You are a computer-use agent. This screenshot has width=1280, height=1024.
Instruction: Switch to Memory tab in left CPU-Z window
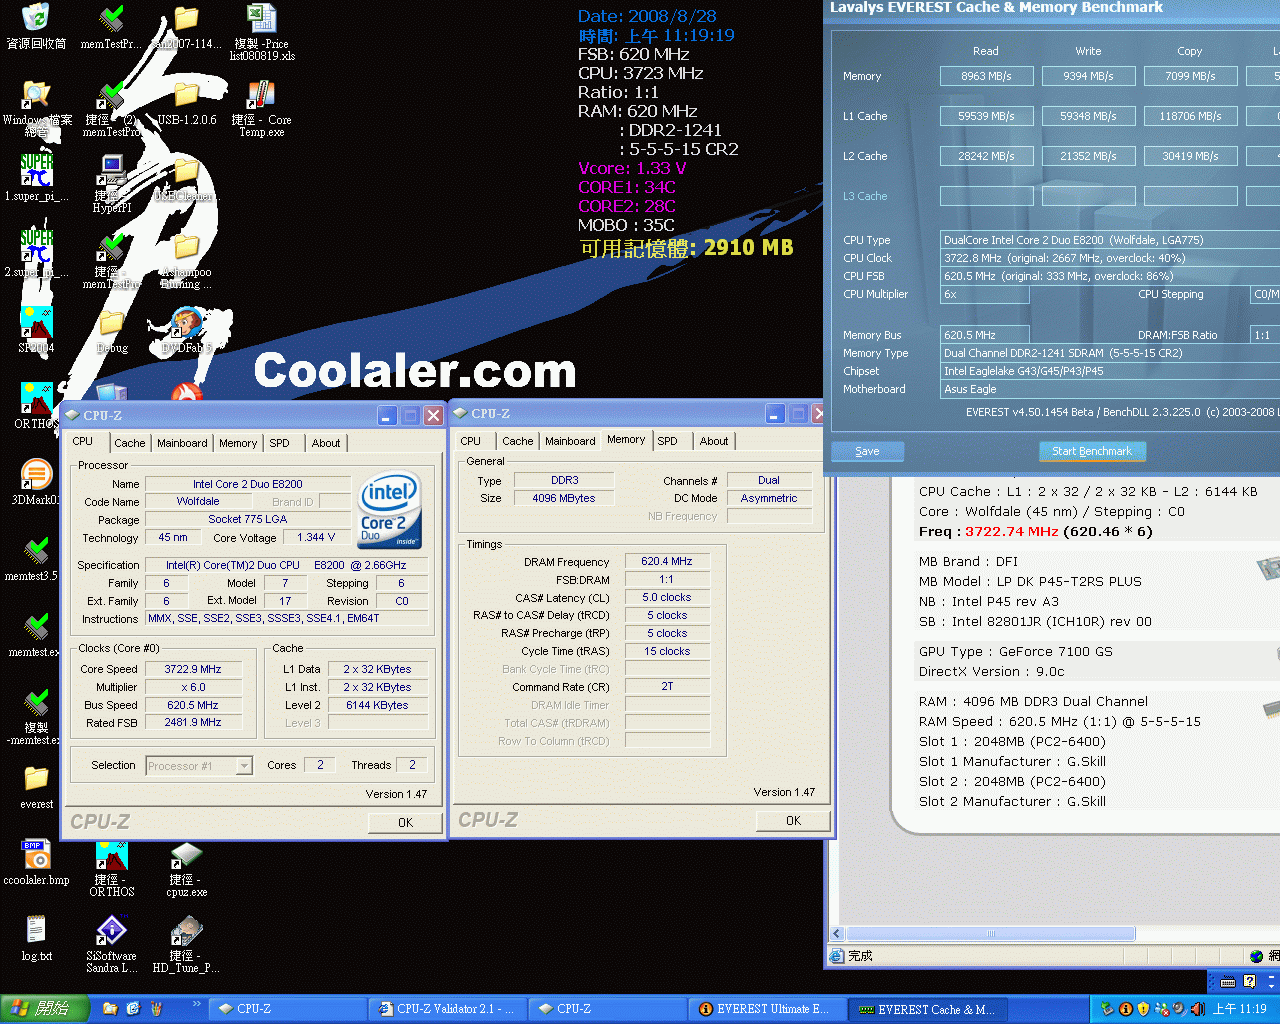click(238, 443)
